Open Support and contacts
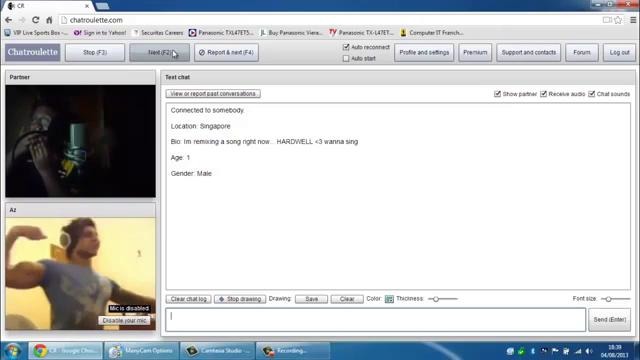 click(529, 53)
